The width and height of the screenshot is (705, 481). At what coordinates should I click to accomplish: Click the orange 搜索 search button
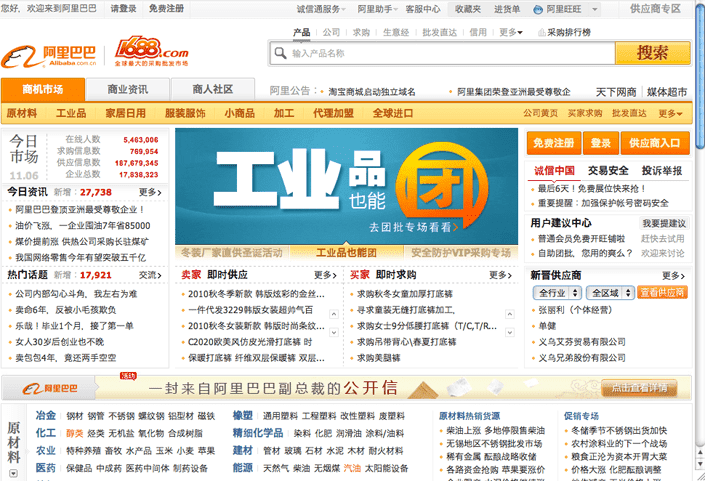tap(652, 53)
